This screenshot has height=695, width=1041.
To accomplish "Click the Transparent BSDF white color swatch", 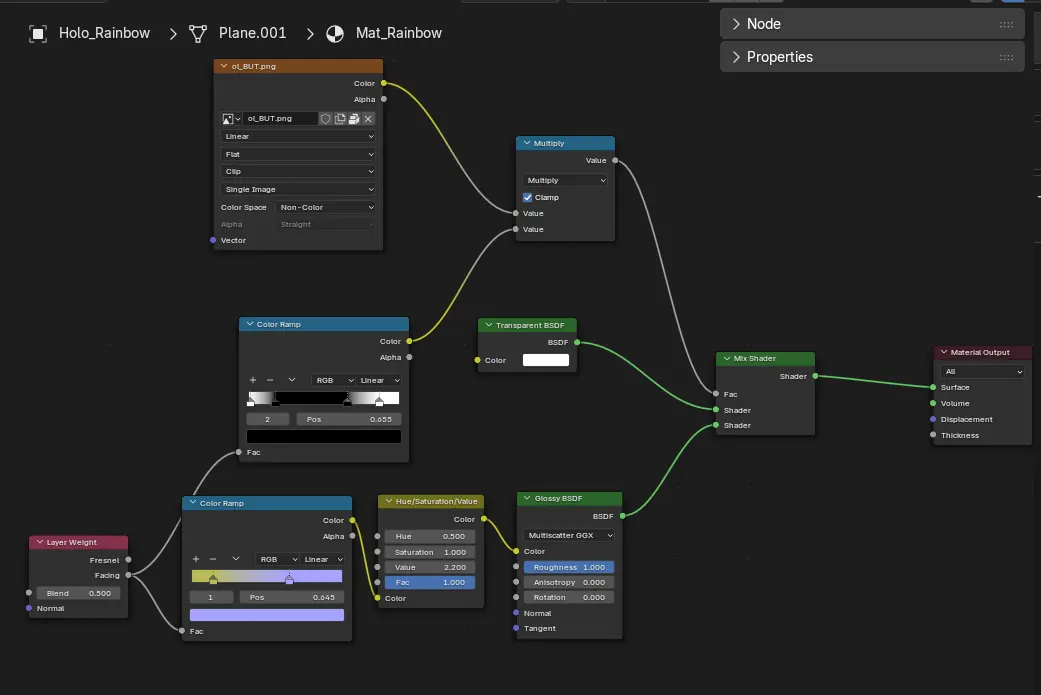I will (x=546, y=360).
